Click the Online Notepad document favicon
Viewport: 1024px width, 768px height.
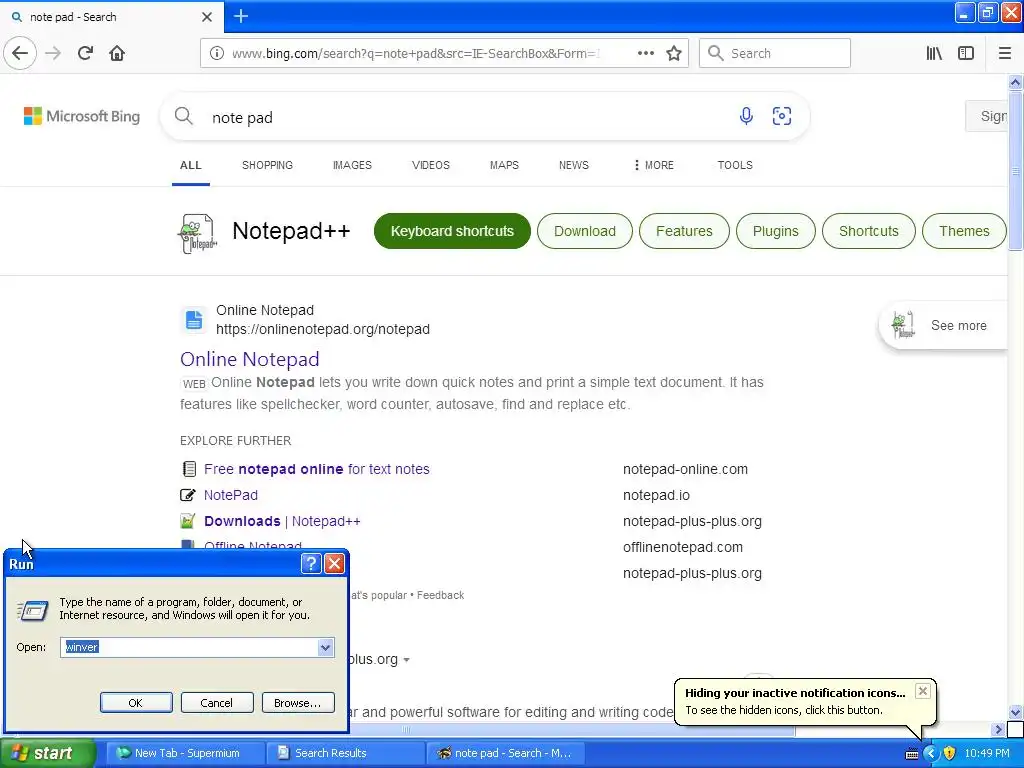(194, 320)
